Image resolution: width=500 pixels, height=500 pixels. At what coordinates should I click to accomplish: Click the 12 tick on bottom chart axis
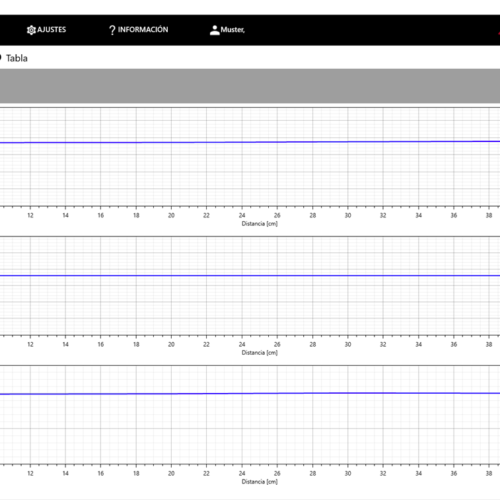coord(30,473)
